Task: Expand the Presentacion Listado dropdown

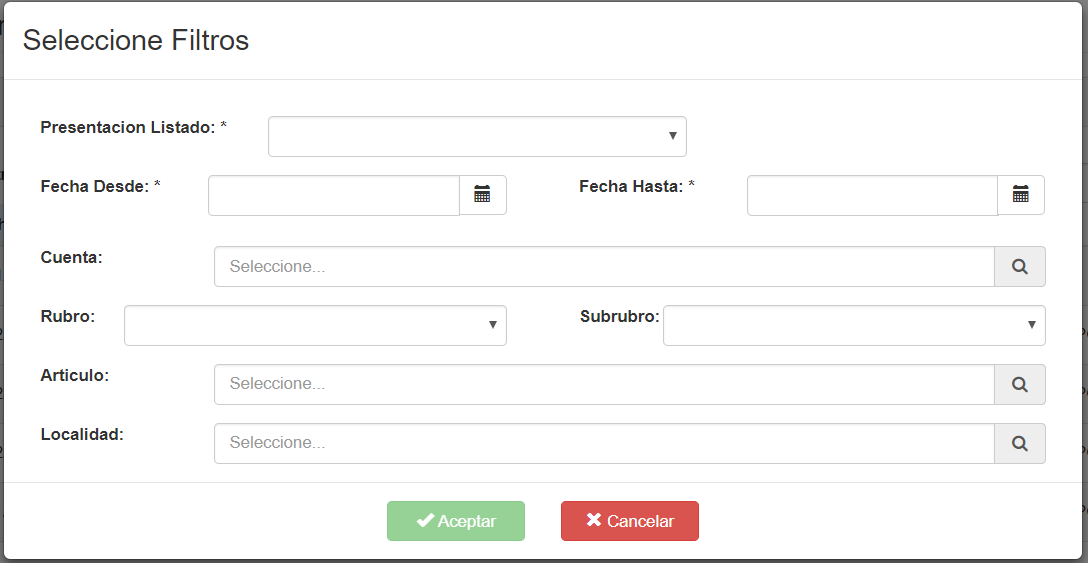Action: [477, 136]
